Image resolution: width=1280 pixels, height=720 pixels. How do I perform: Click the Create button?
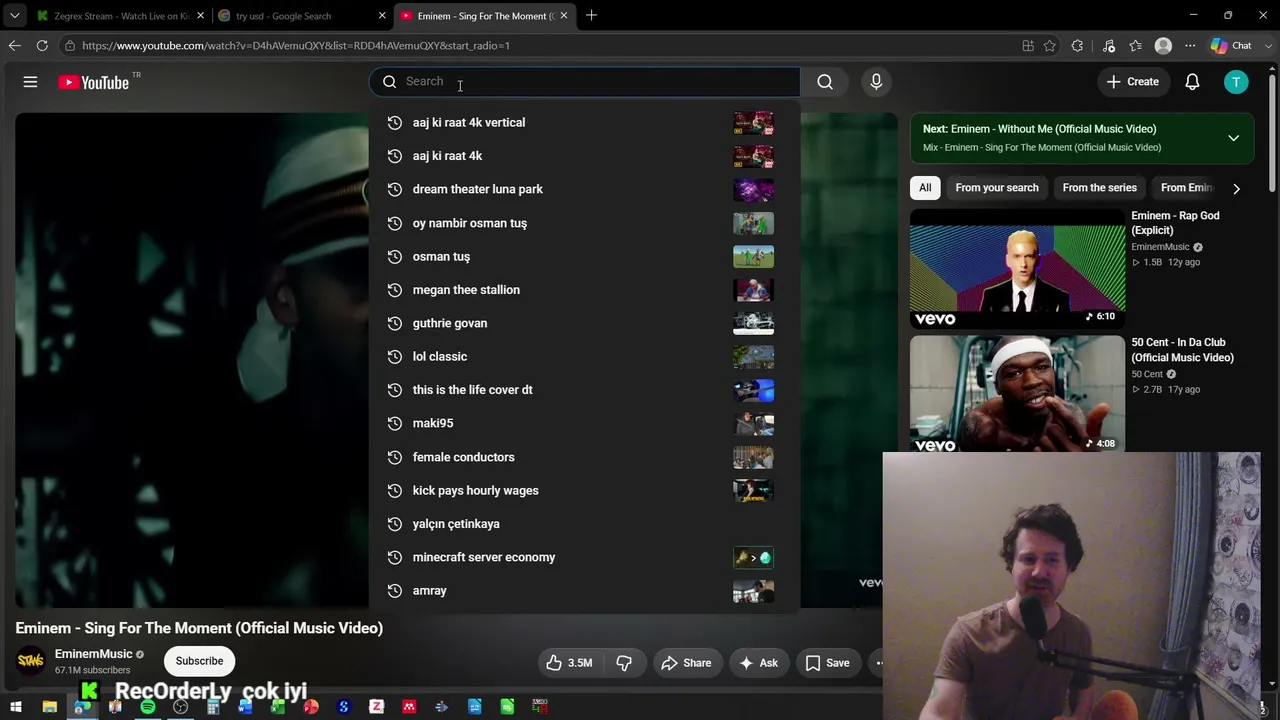tap(1133, 82)
